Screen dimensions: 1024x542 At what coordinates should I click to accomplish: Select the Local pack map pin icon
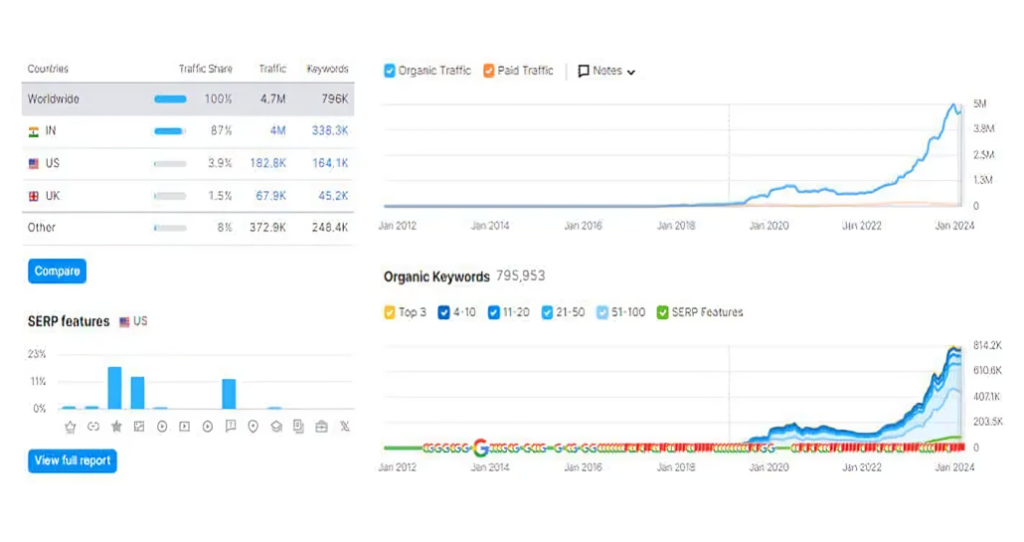pyautogui.click(x=252, y=427)
